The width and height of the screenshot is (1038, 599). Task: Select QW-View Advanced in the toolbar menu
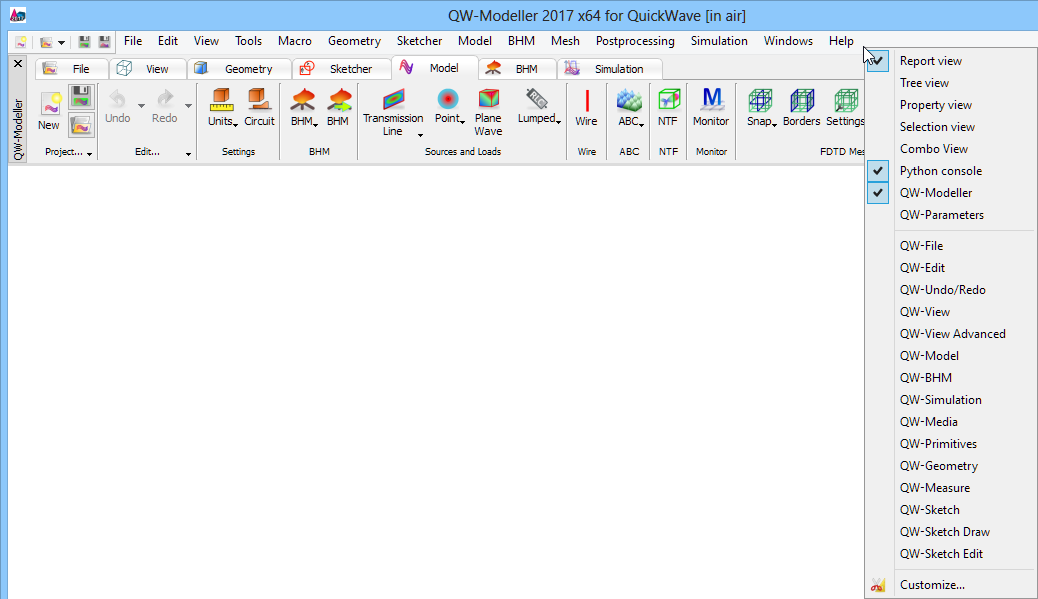point(951,334)
